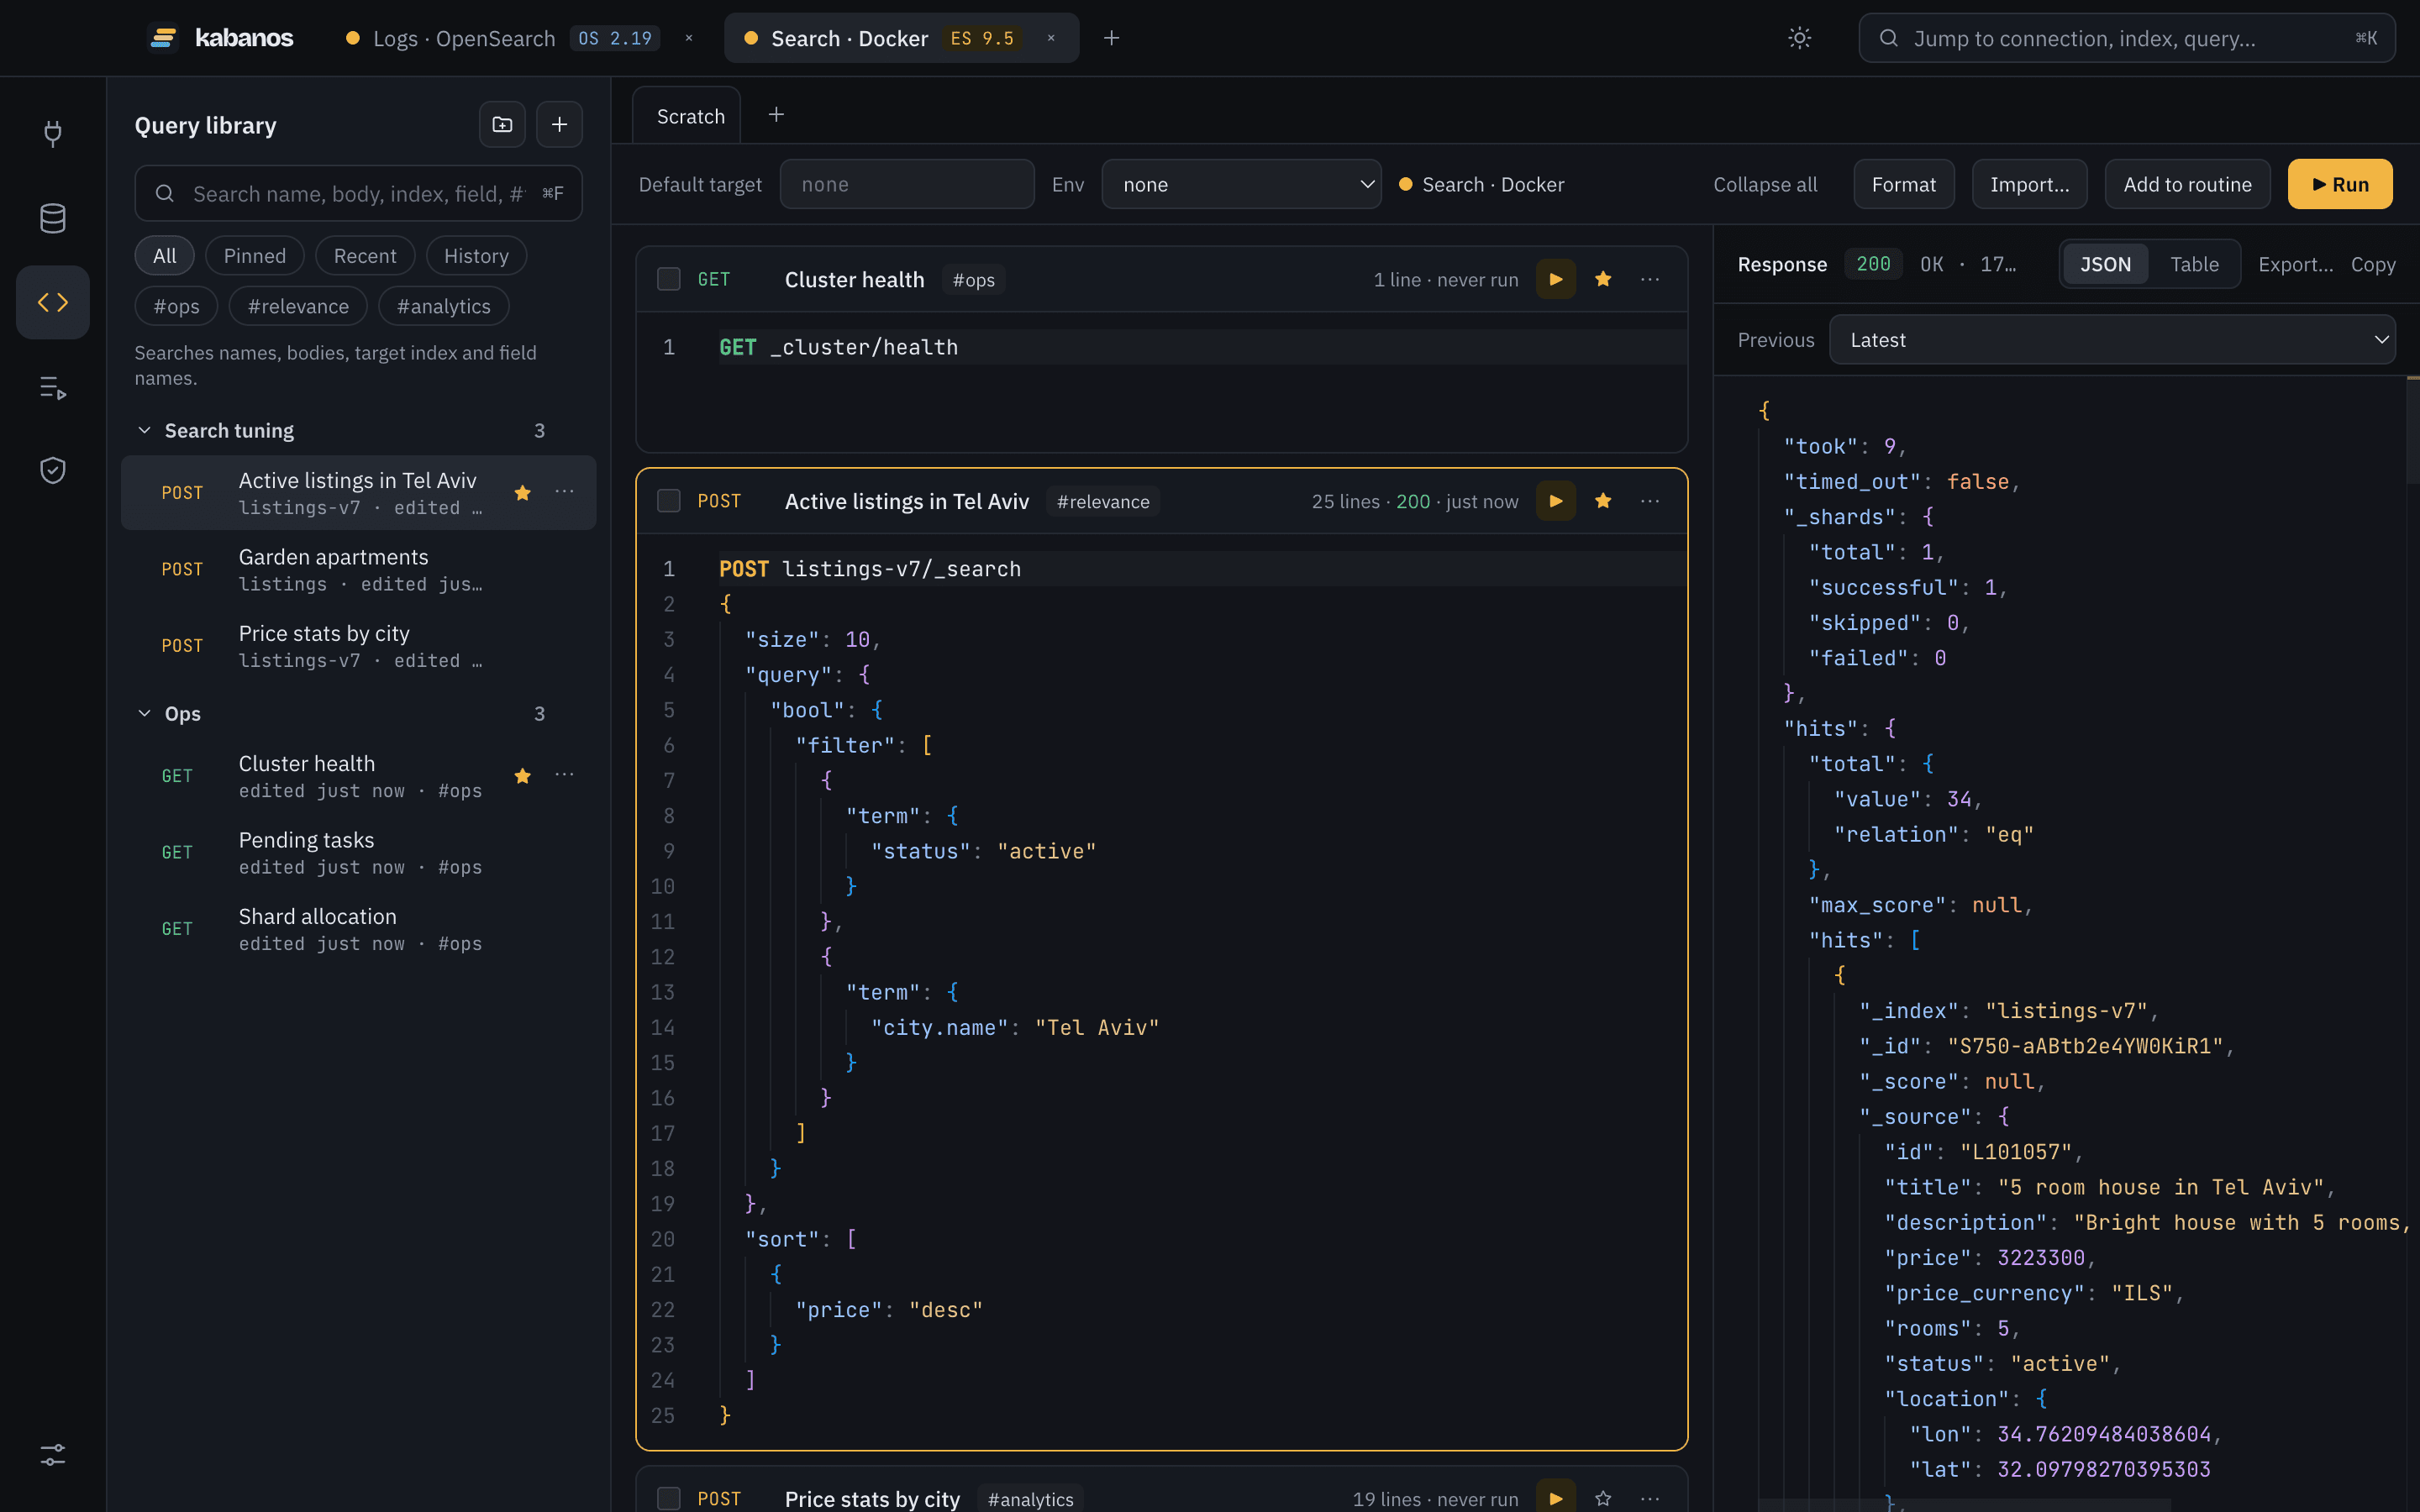Select the History filter tab
This screenshot has height=1512, width=2420.
click(x=476, y=256)
